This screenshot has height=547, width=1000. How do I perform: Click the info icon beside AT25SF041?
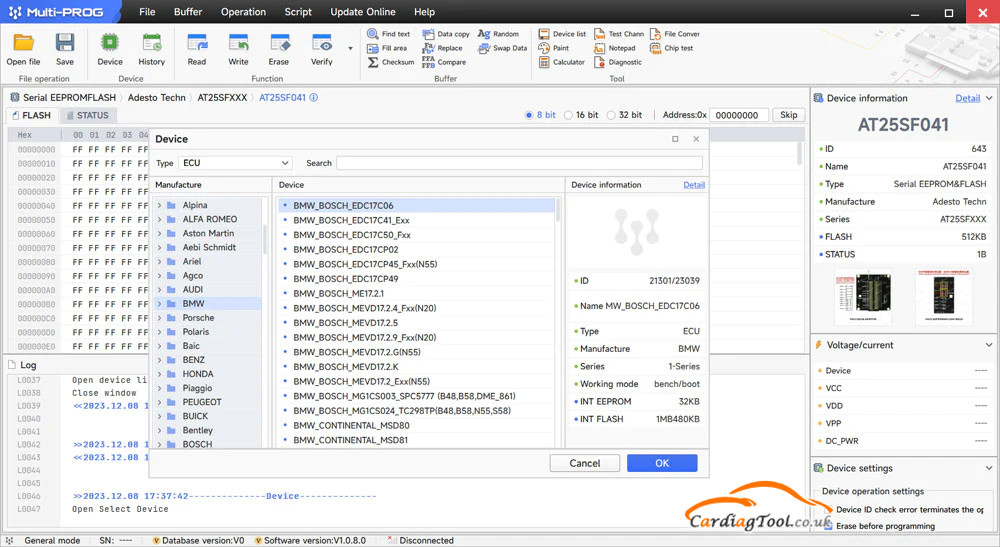click(314, 98)
